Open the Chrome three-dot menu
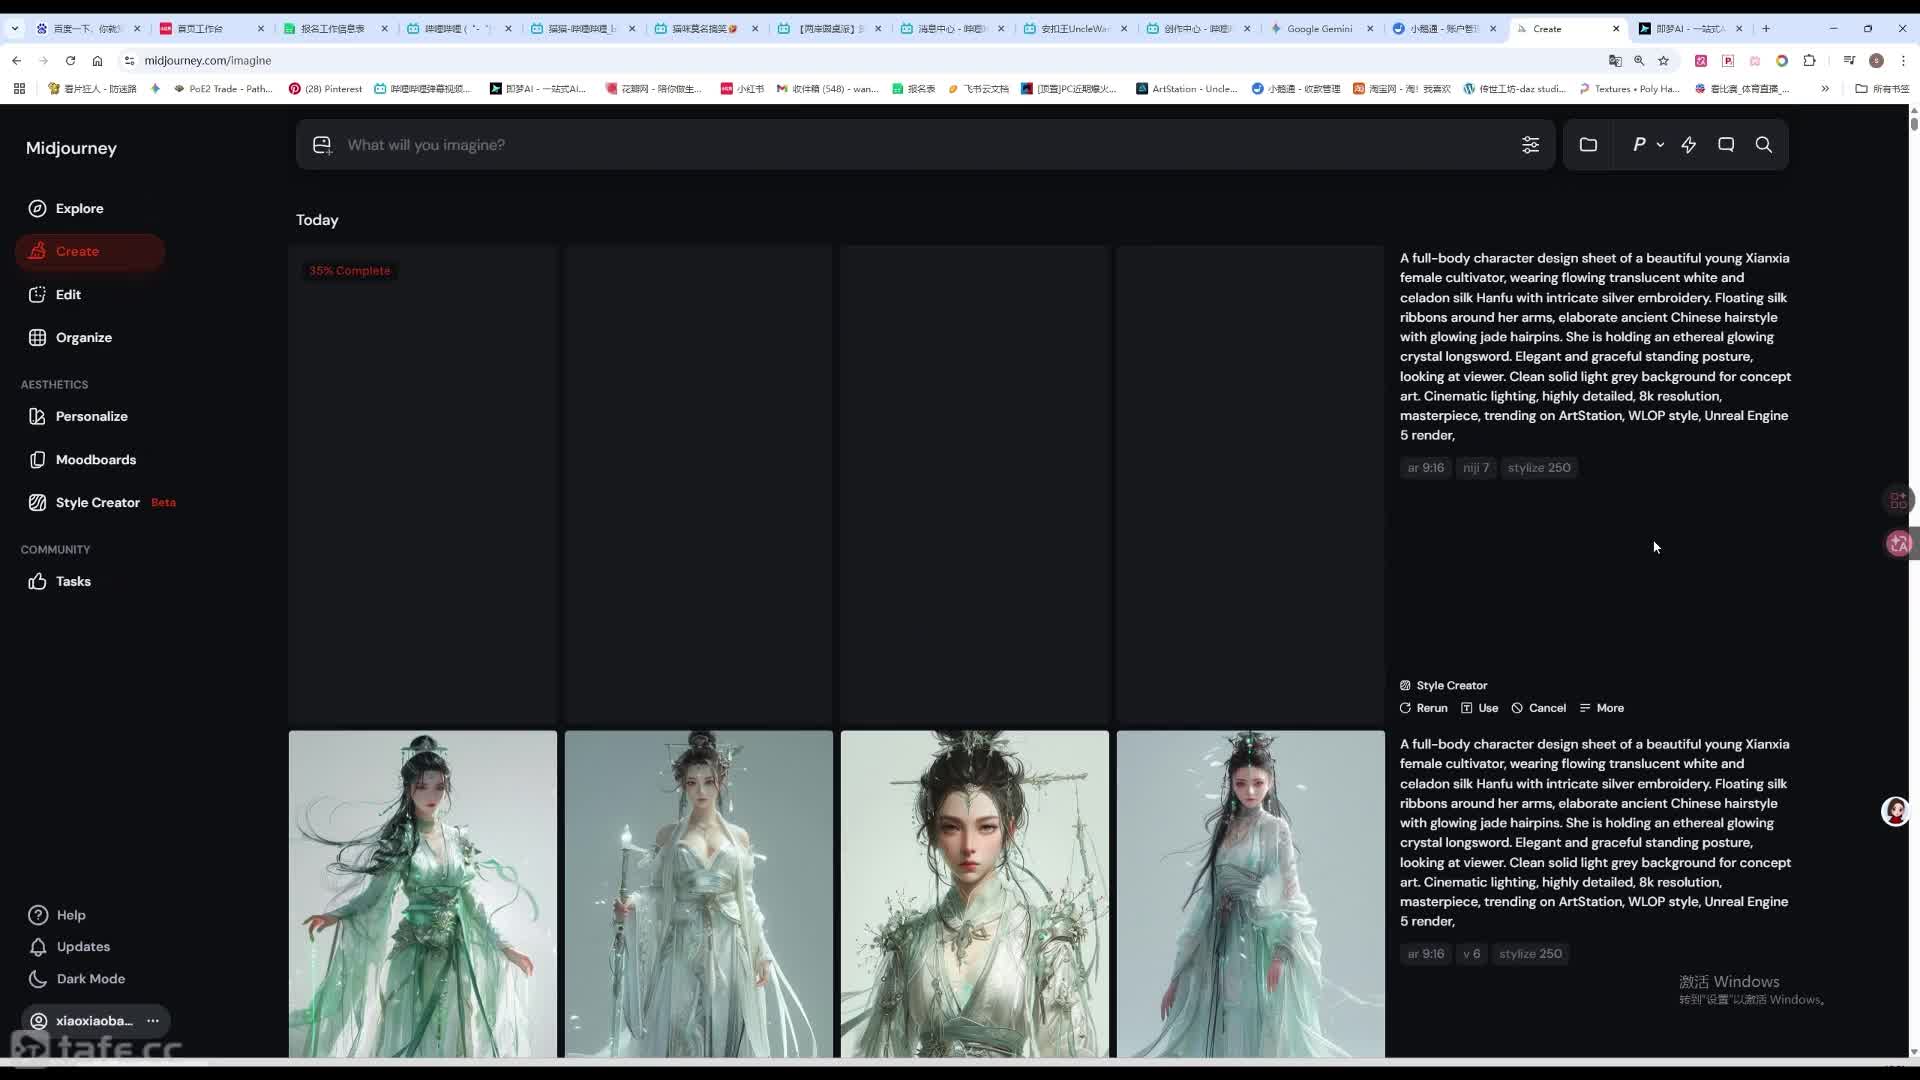The width and height of the screenshot is (1920, 1080). tap(1902, 61)
